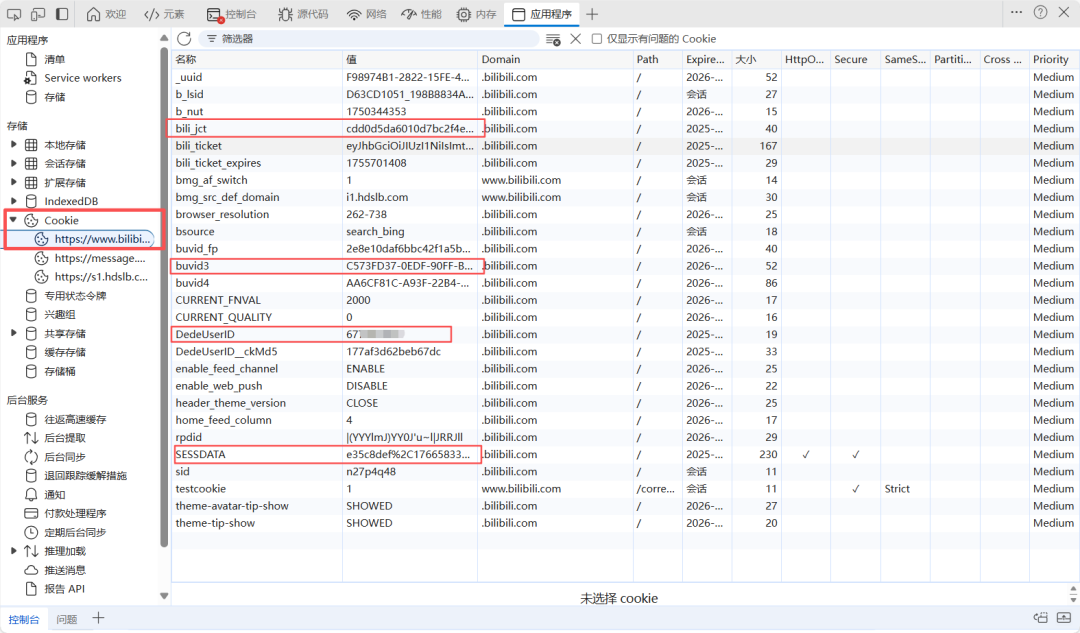Enable 仅显示有问题的 Cookie checkbox

[597, 39]
